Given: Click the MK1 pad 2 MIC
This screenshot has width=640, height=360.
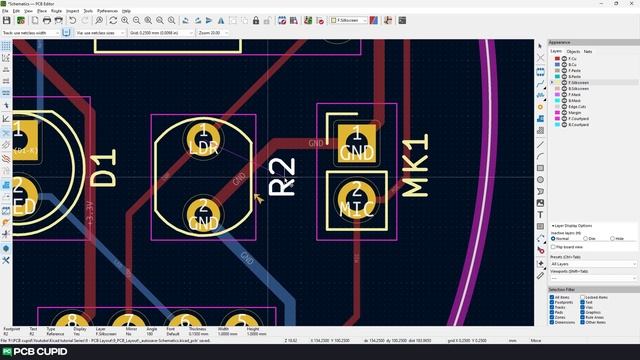Looking at the screenshot, I should [357, 200].
